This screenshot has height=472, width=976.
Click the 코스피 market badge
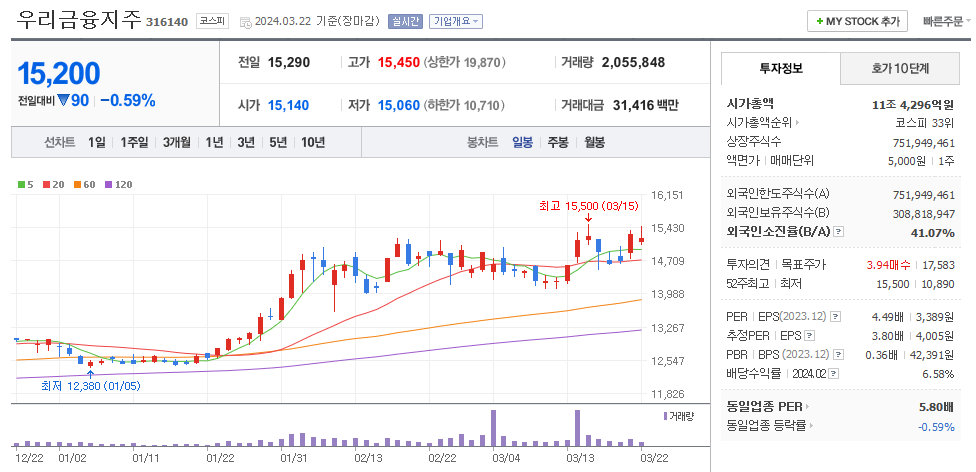point(213,21)
